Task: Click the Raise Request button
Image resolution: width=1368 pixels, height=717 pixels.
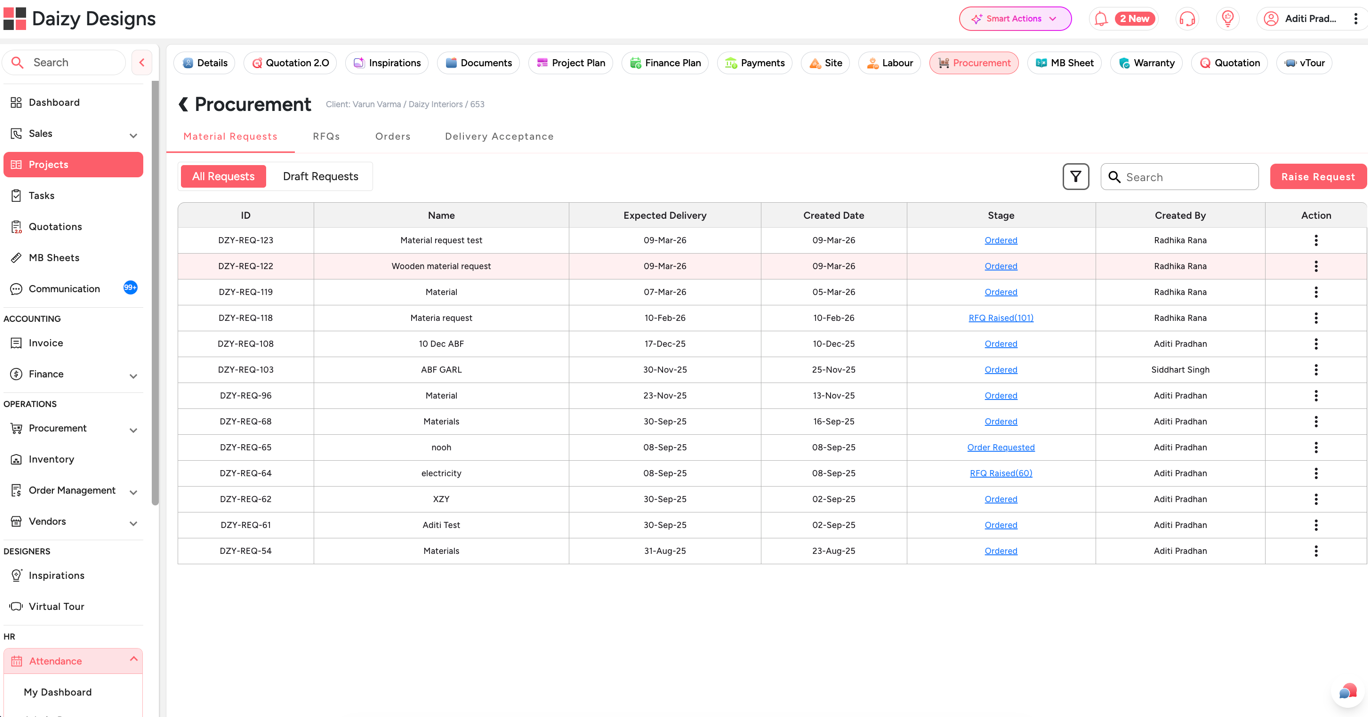Action: [1318, 176]
